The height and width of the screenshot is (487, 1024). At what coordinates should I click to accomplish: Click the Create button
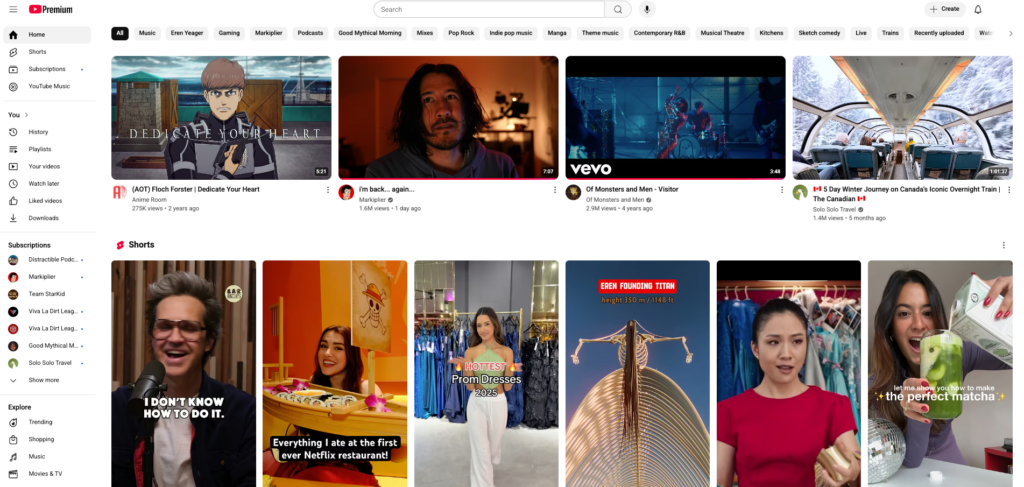(944, 9)
